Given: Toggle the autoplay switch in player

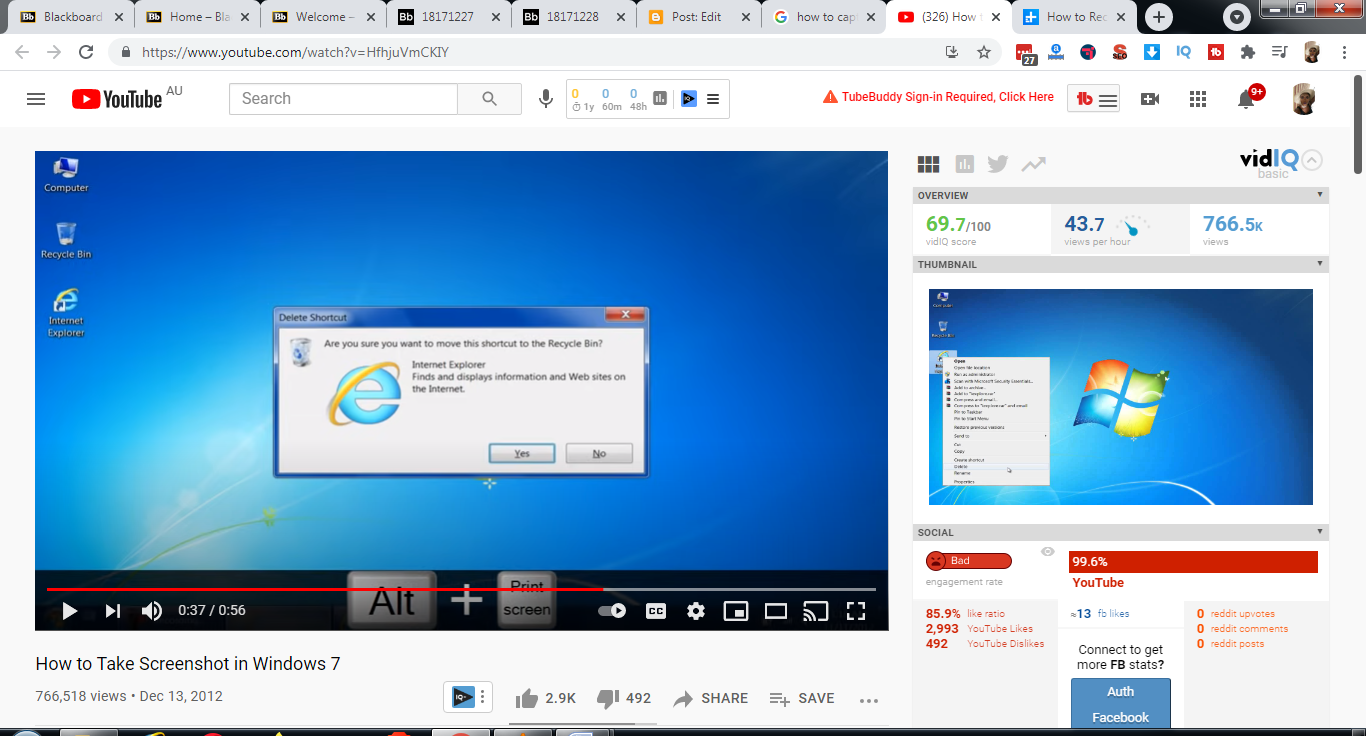Looking at the screenshot, I should point(612,611).
